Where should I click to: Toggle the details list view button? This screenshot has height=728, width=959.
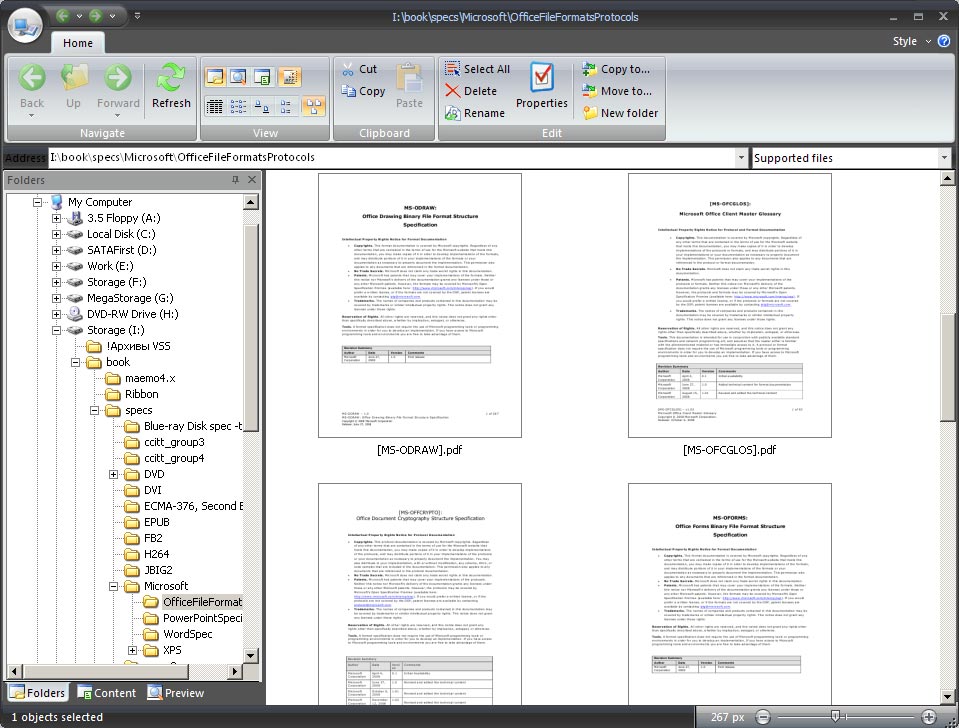215,105
